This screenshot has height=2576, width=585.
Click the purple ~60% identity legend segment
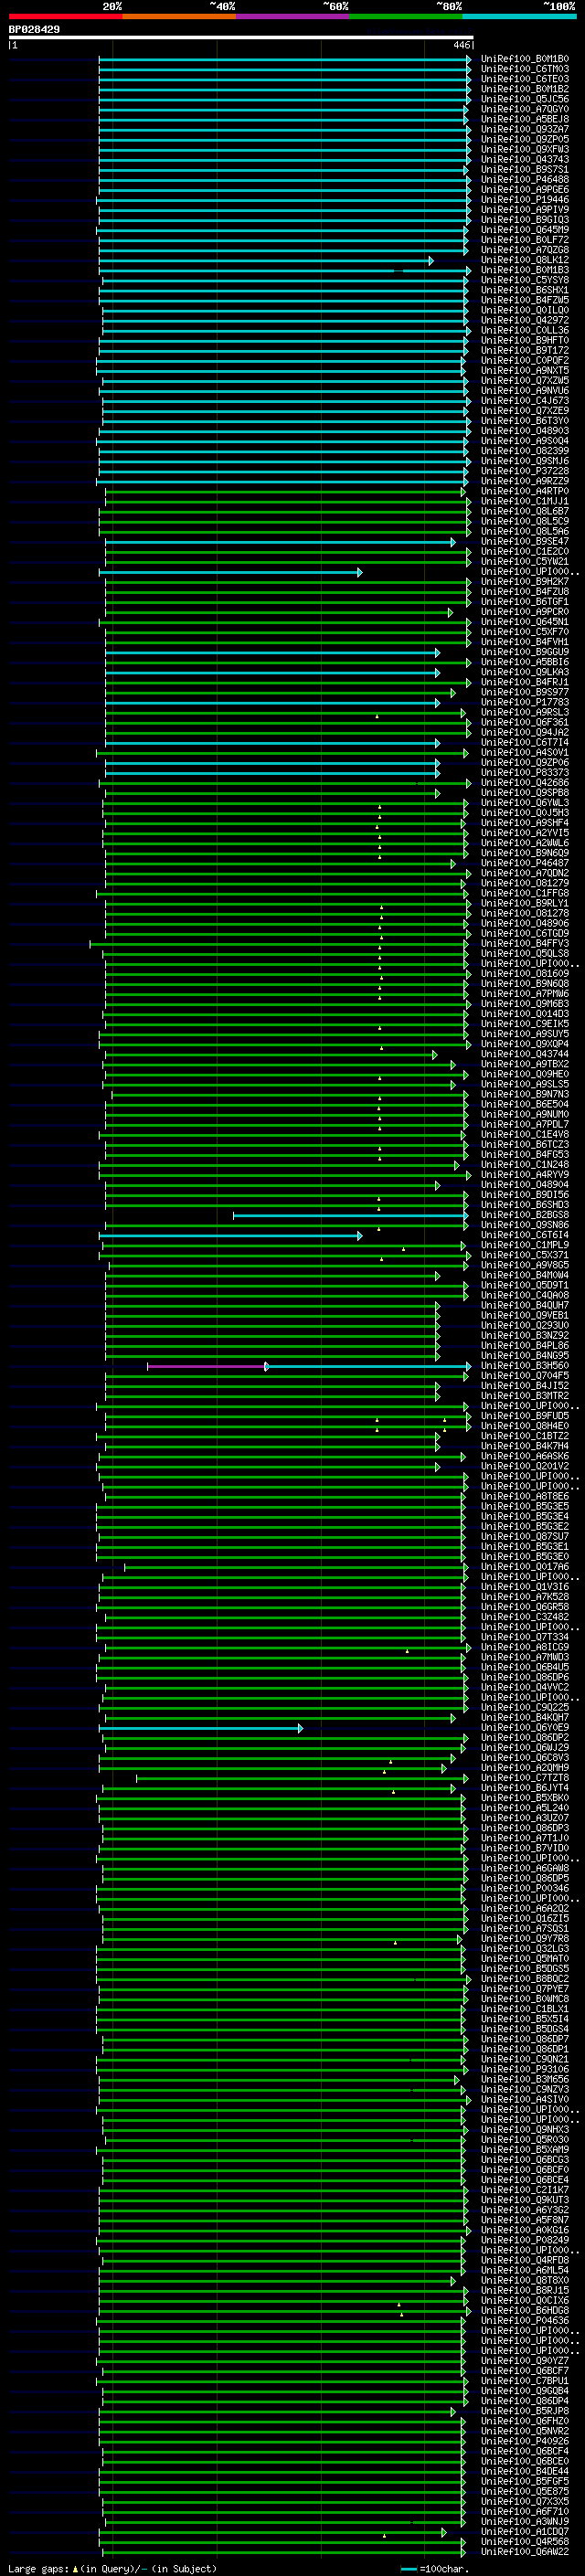click(292, 16)
